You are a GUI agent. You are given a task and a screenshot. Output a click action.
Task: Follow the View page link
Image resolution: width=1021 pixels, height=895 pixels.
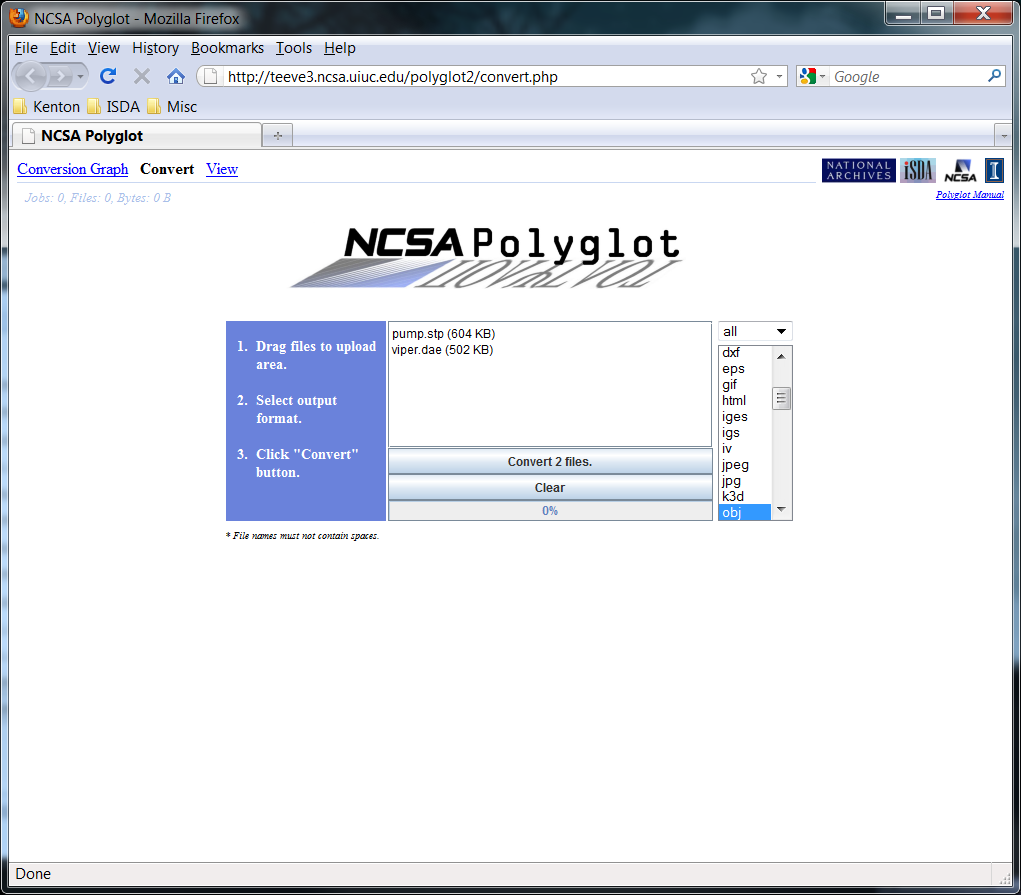(x=222, y=169)
